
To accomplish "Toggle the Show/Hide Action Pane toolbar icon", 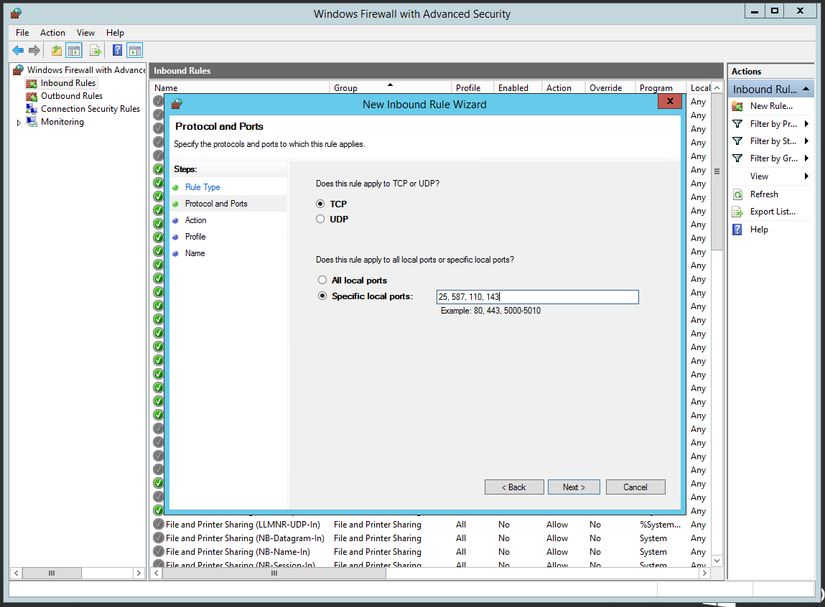I will tap(135, 50).
